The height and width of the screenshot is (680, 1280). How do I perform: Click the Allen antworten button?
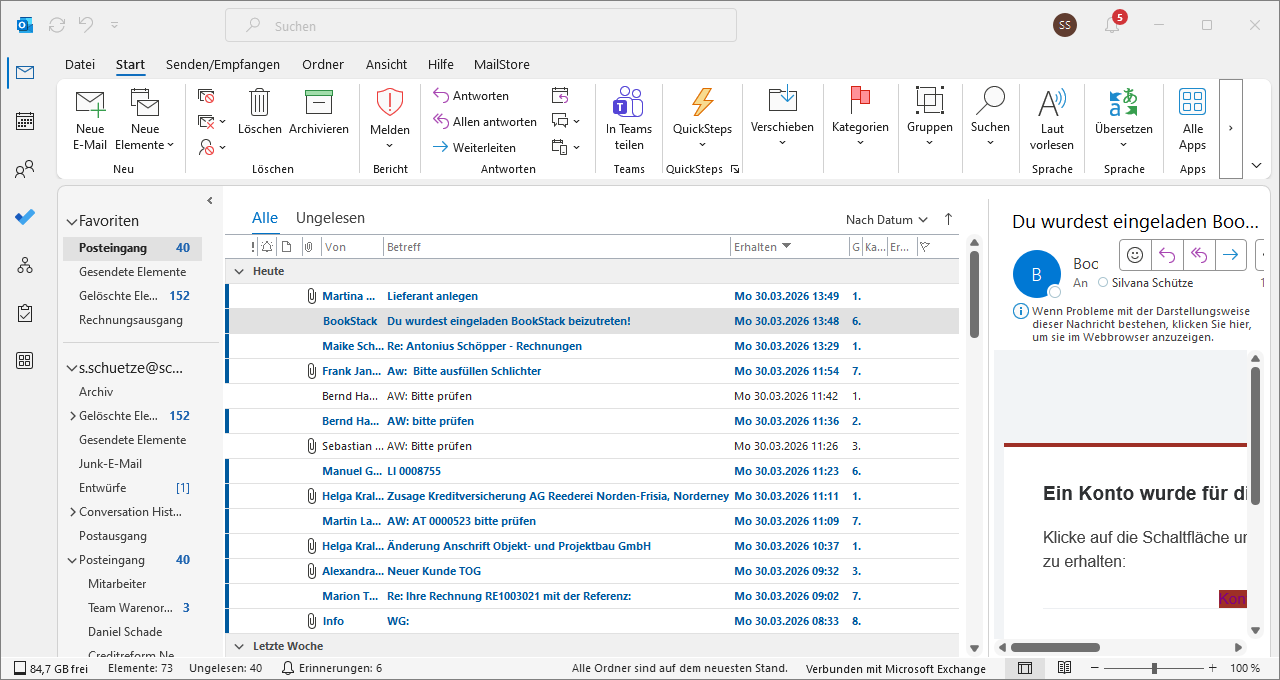[485, 122]
